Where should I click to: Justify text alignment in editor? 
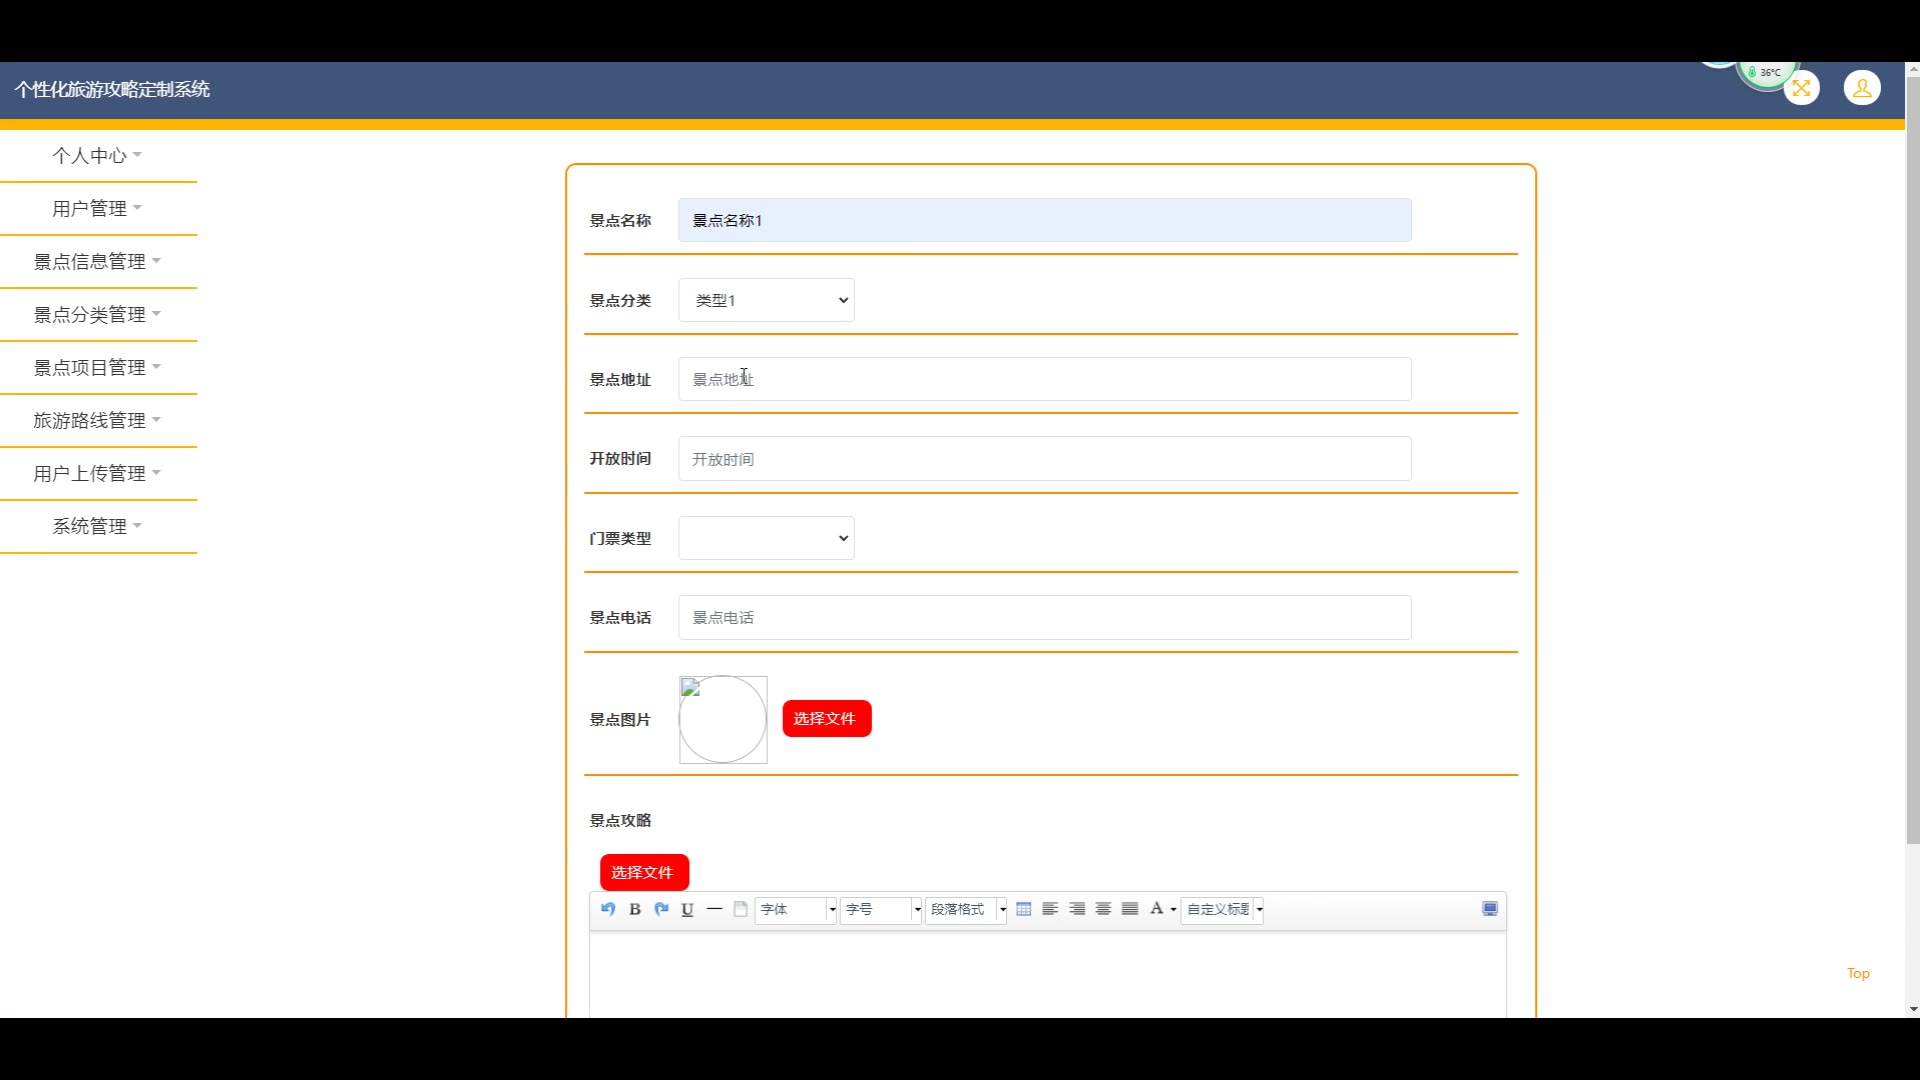1130,909
